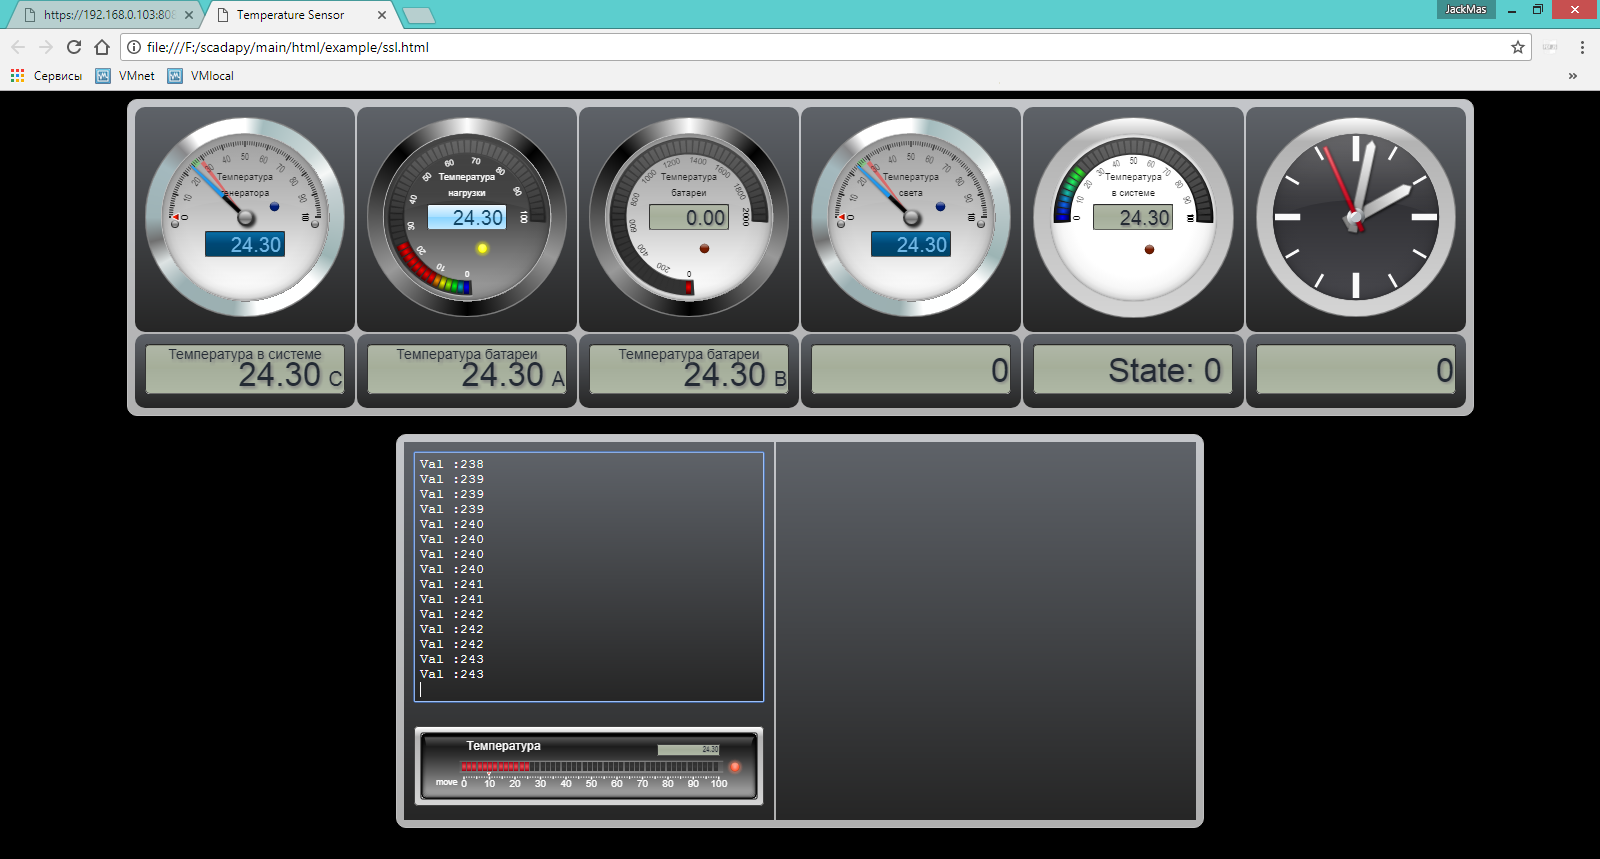The image size is (1600, 859).
Task: Close the https://192.168.0.103 tab
Action: (x=189, y=15)
